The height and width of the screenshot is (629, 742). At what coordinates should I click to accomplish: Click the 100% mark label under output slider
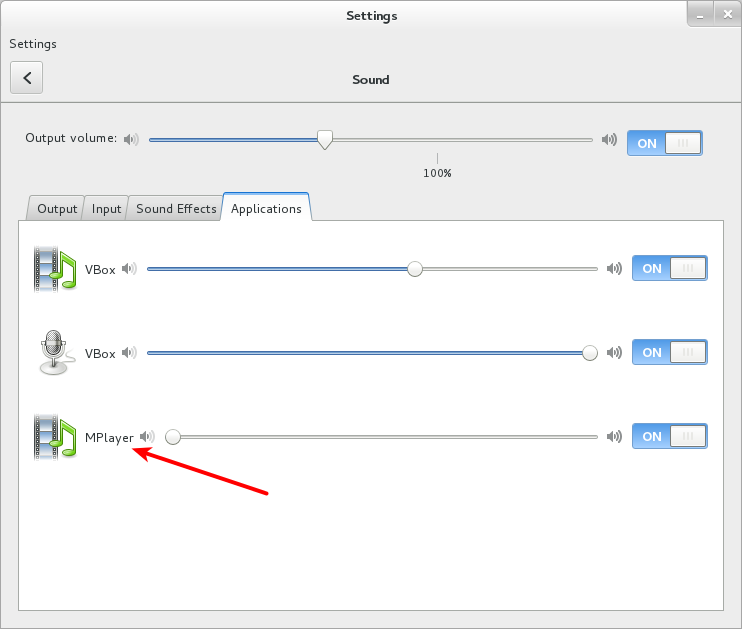(437, 173)
